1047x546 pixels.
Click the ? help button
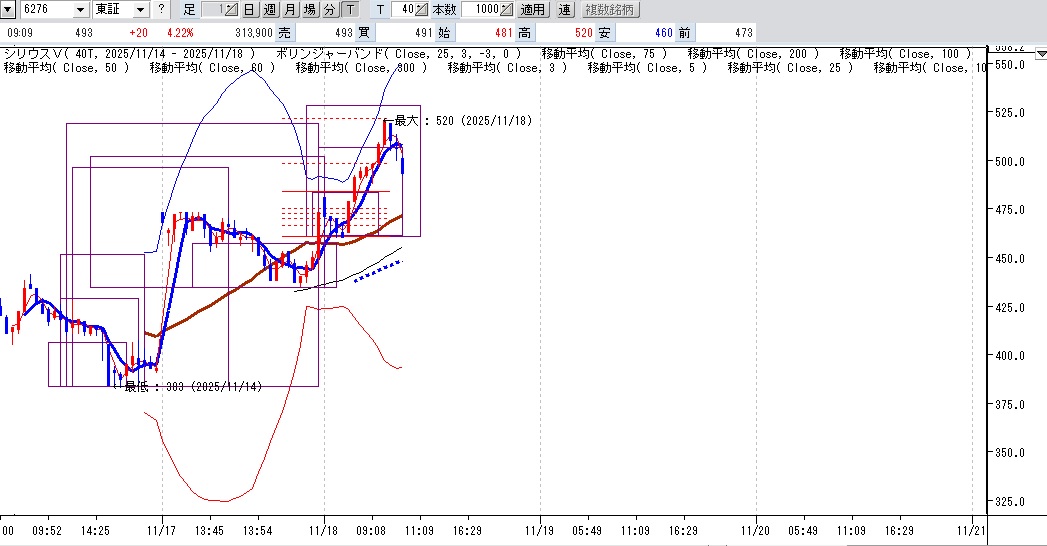pos(161,9)
